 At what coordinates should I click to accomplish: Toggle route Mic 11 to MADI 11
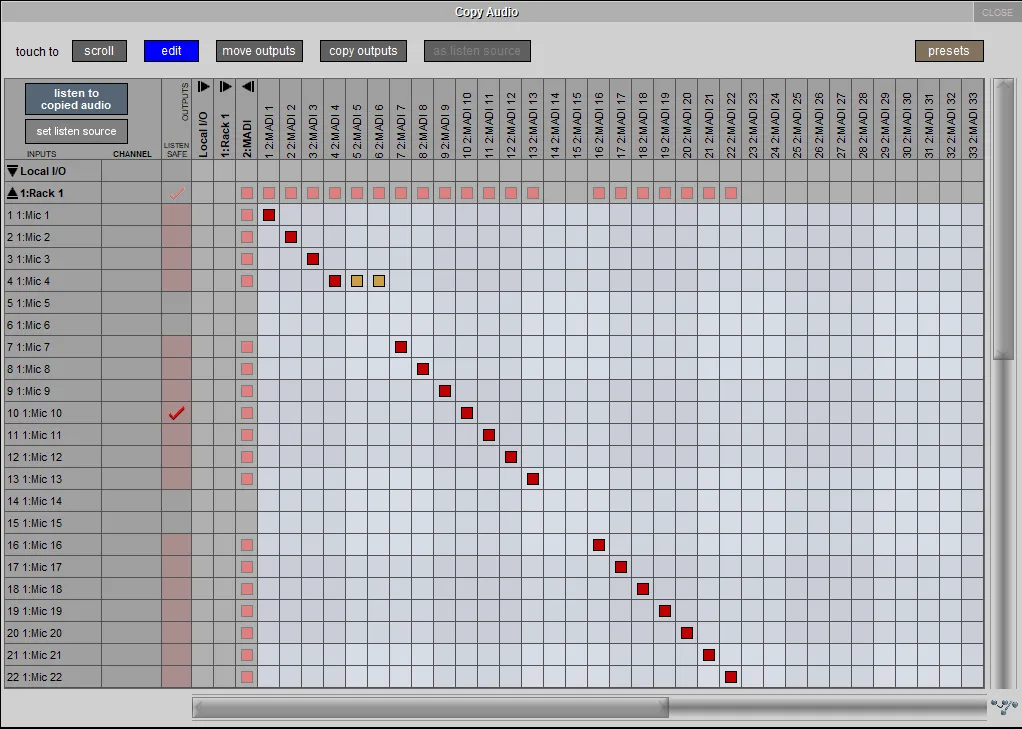[489, 435]
